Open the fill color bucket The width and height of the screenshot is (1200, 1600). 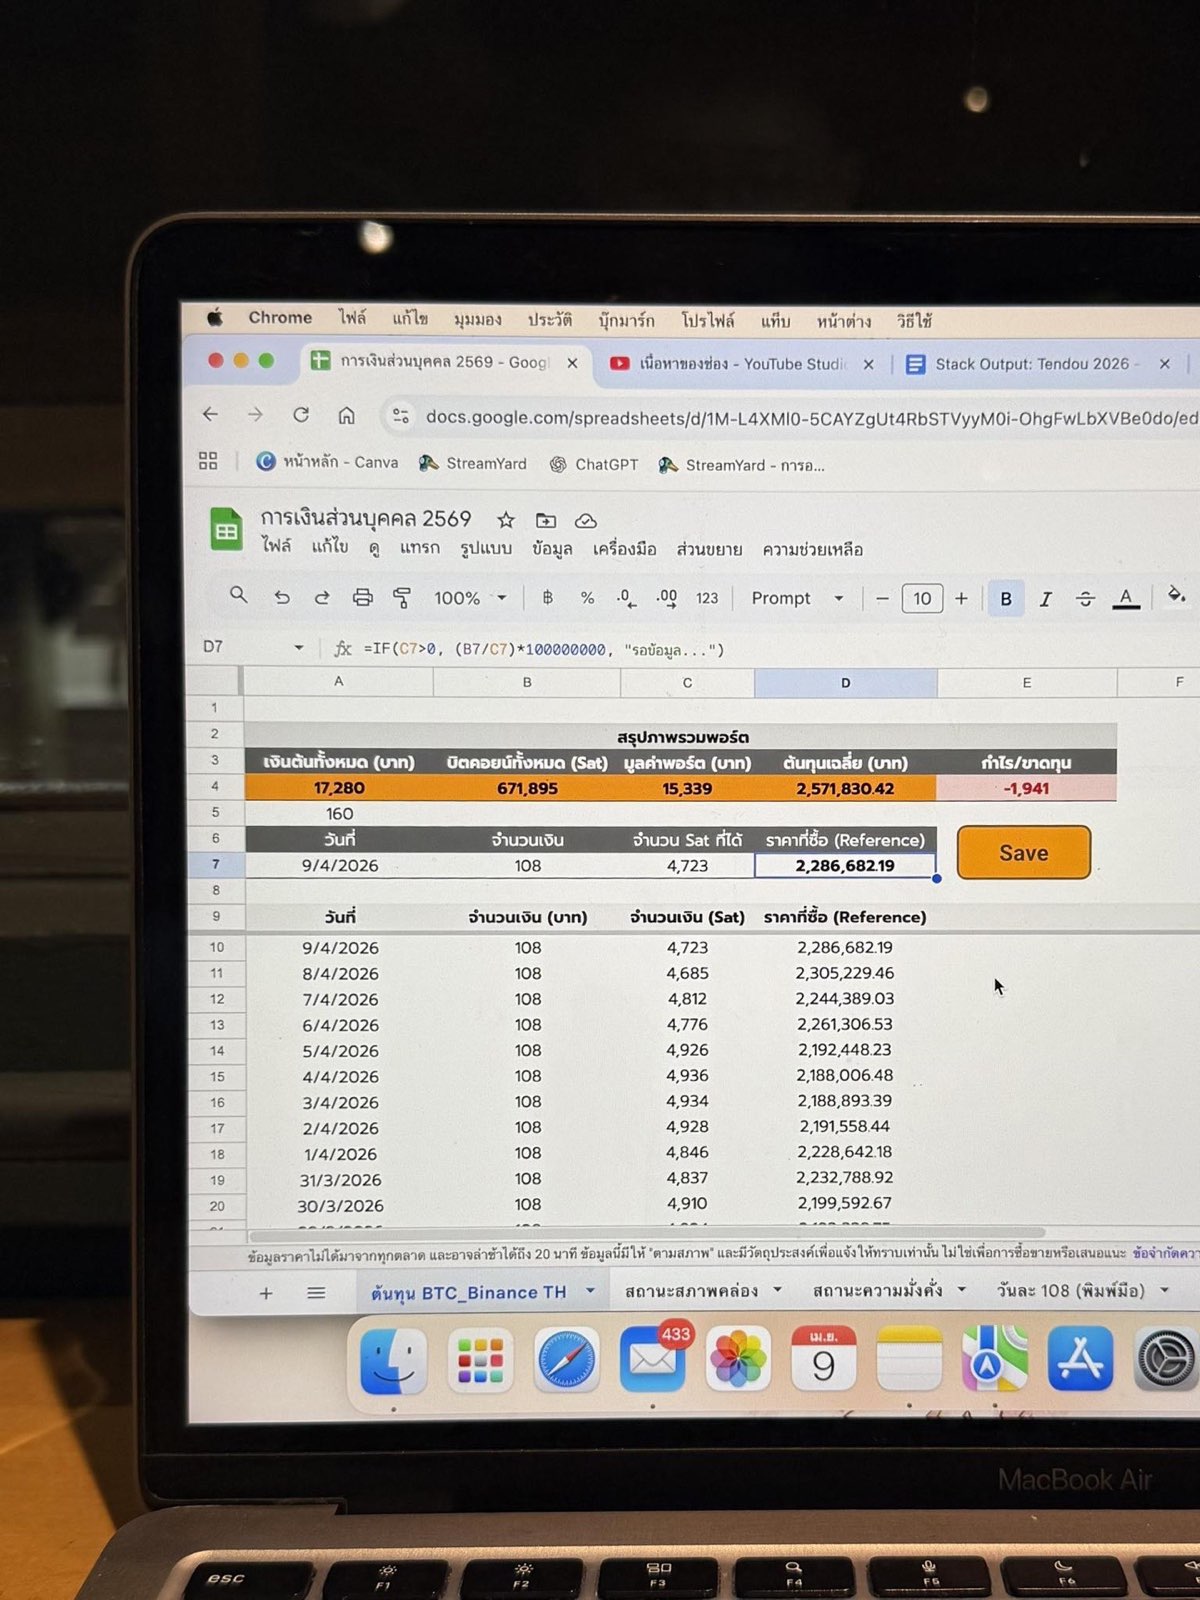pyautogui.click(x=1176, y=596)
